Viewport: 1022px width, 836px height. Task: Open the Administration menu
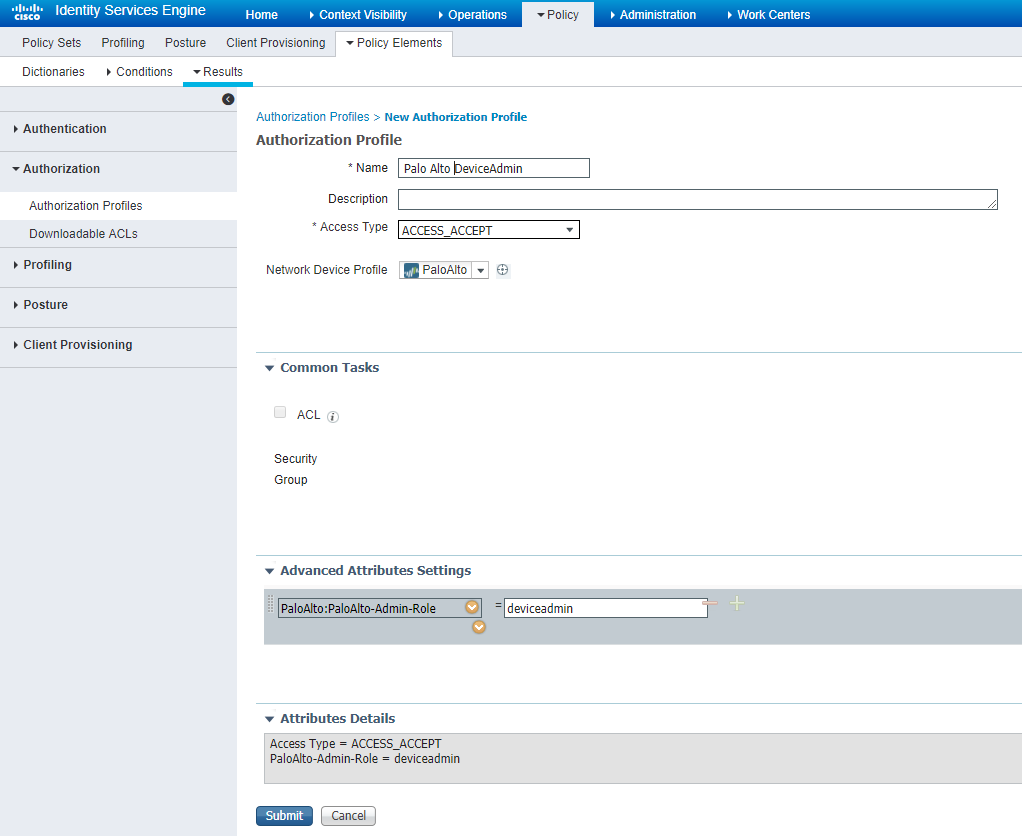(653, 14)
